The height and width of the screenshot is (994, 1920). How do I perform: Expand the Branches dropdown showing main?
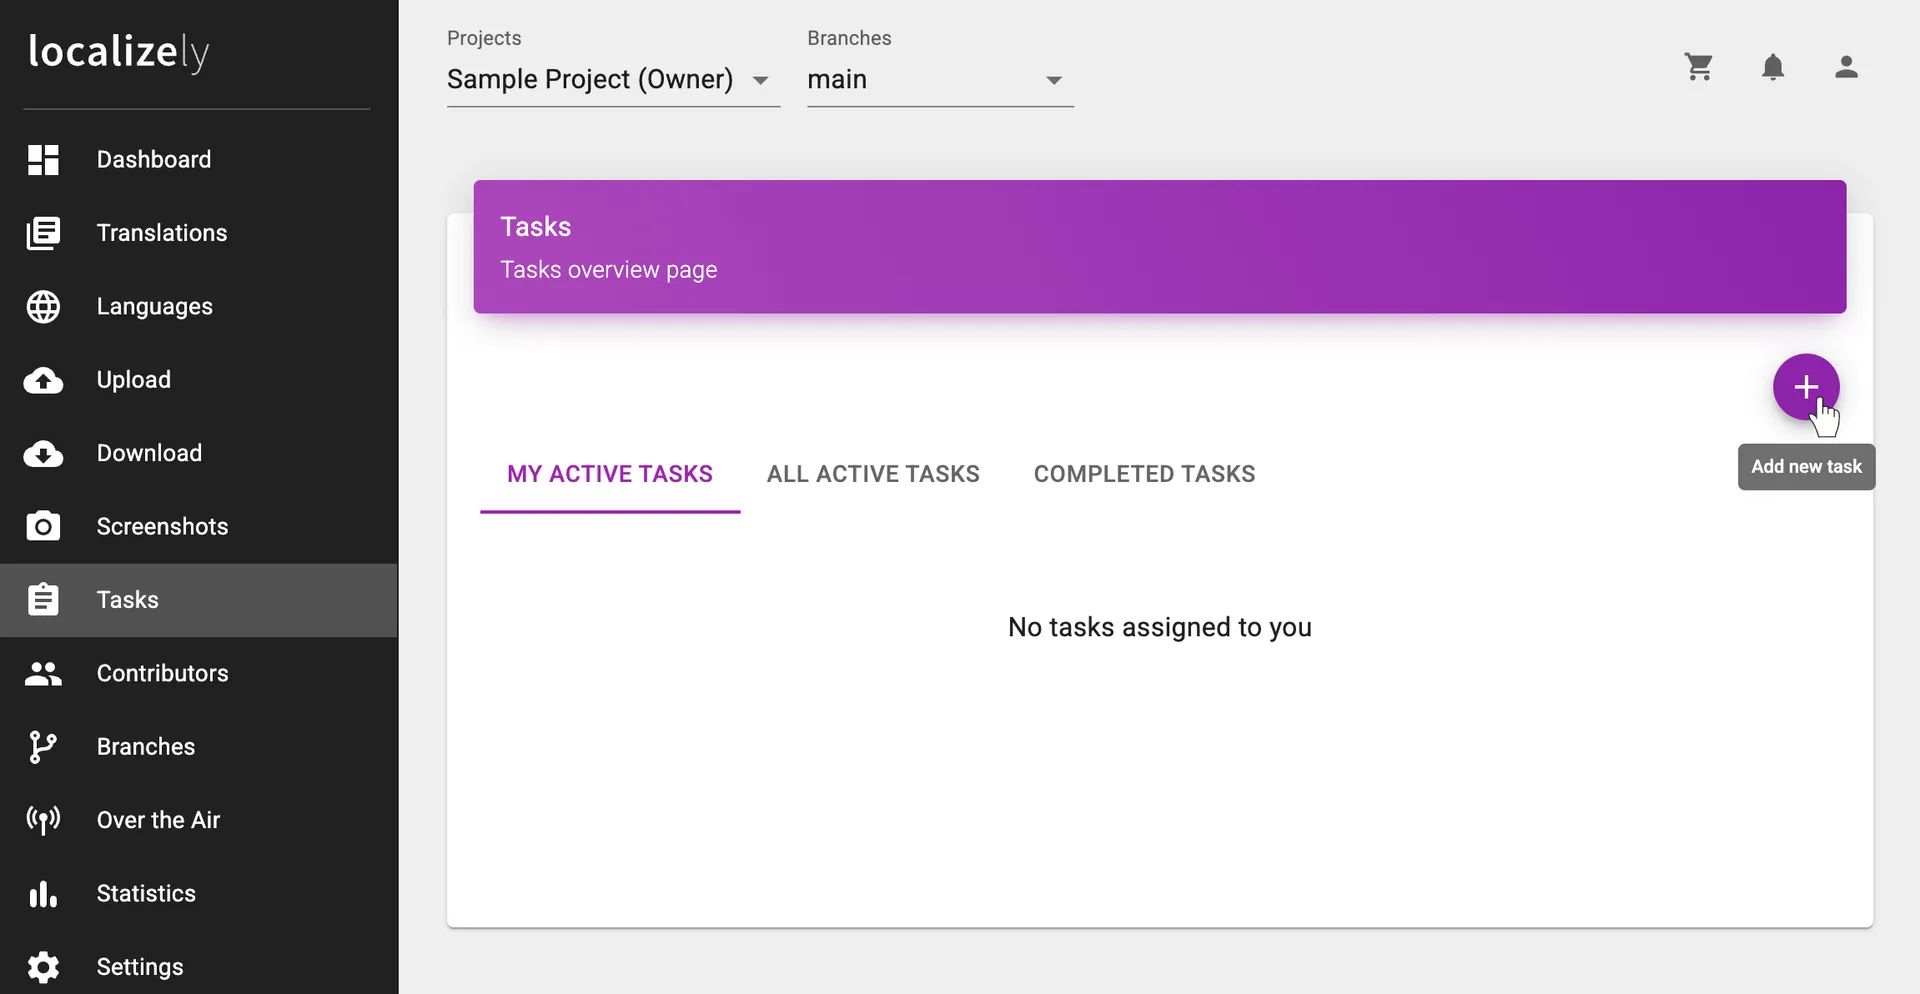point(1054,80)
